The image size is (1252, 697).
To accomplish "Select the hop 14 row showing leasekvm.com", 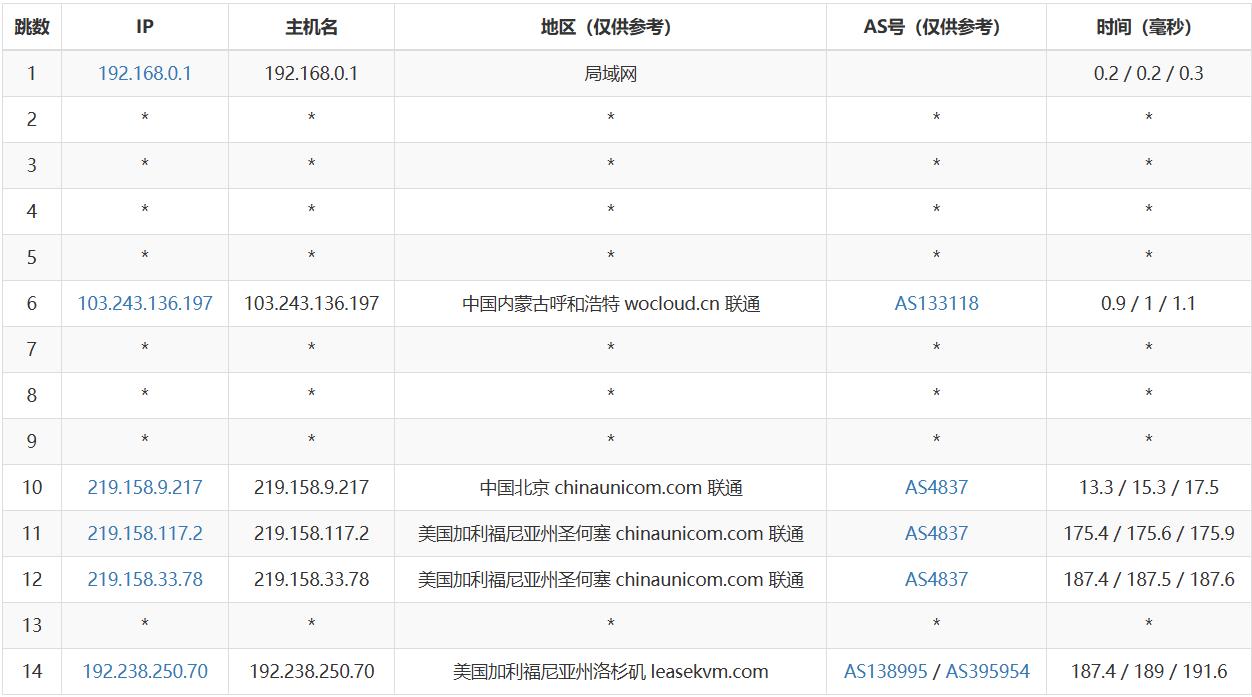I will pos(604,672).
